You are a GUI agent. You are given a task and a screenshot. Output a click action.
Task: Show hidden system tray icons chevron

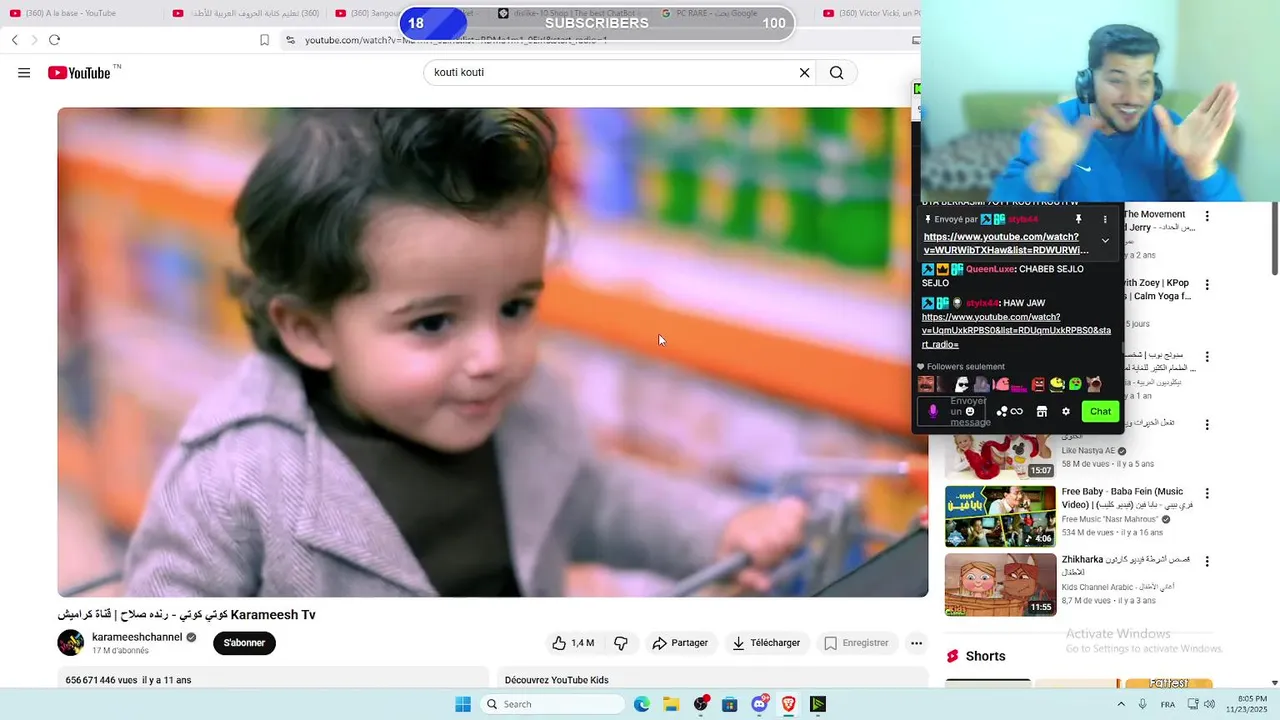point(1121,704)
